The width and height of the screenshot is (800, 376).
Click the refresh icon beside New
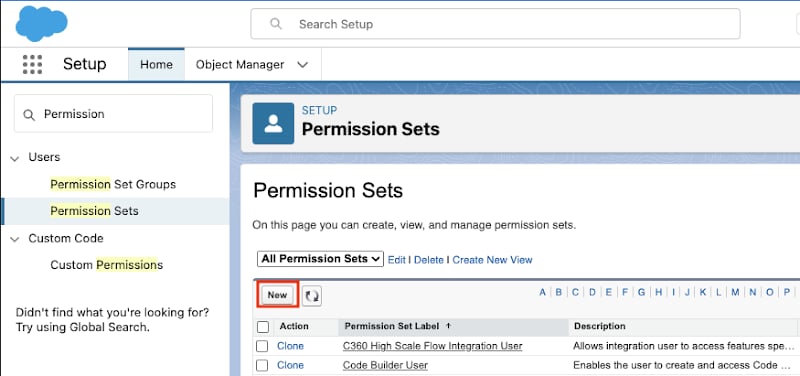pyautogui.click(x=312, y=295)
